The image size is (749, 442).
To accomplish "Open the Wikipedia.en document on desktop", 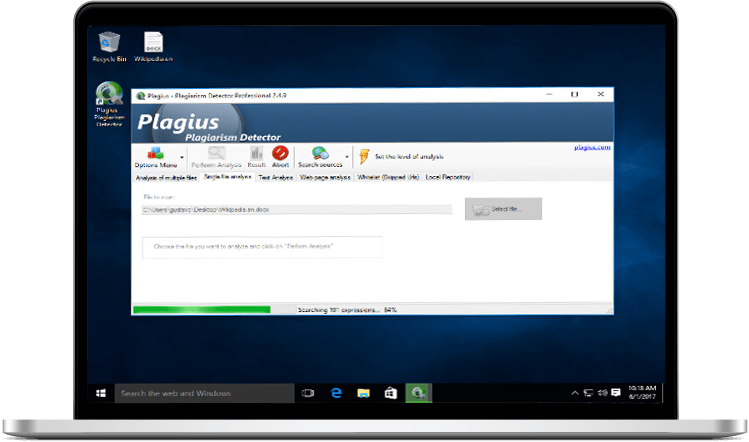I will (154, 42).
